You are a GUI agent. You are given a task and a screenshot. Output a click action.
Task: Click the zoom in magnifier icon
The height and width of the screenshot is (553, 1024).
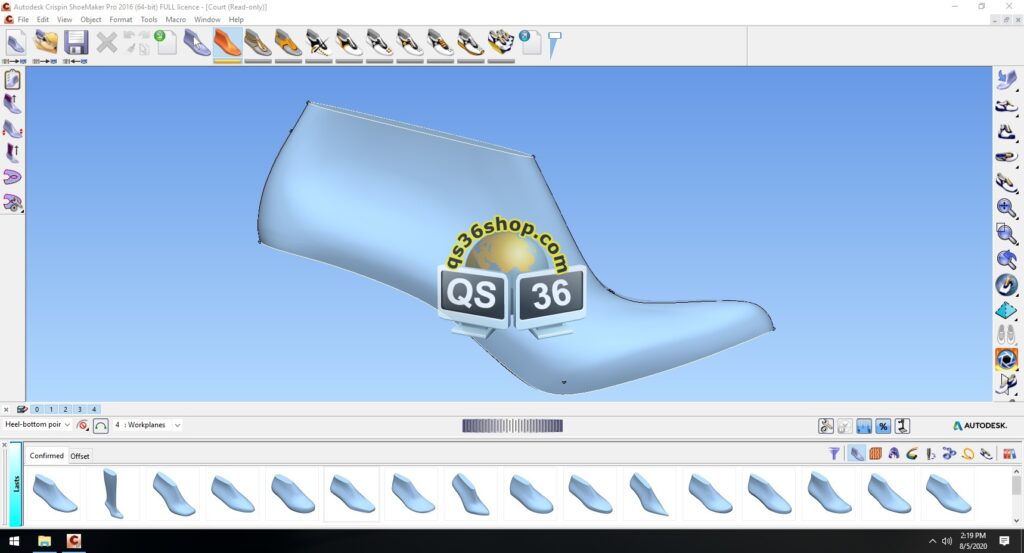click(1006, 208)
